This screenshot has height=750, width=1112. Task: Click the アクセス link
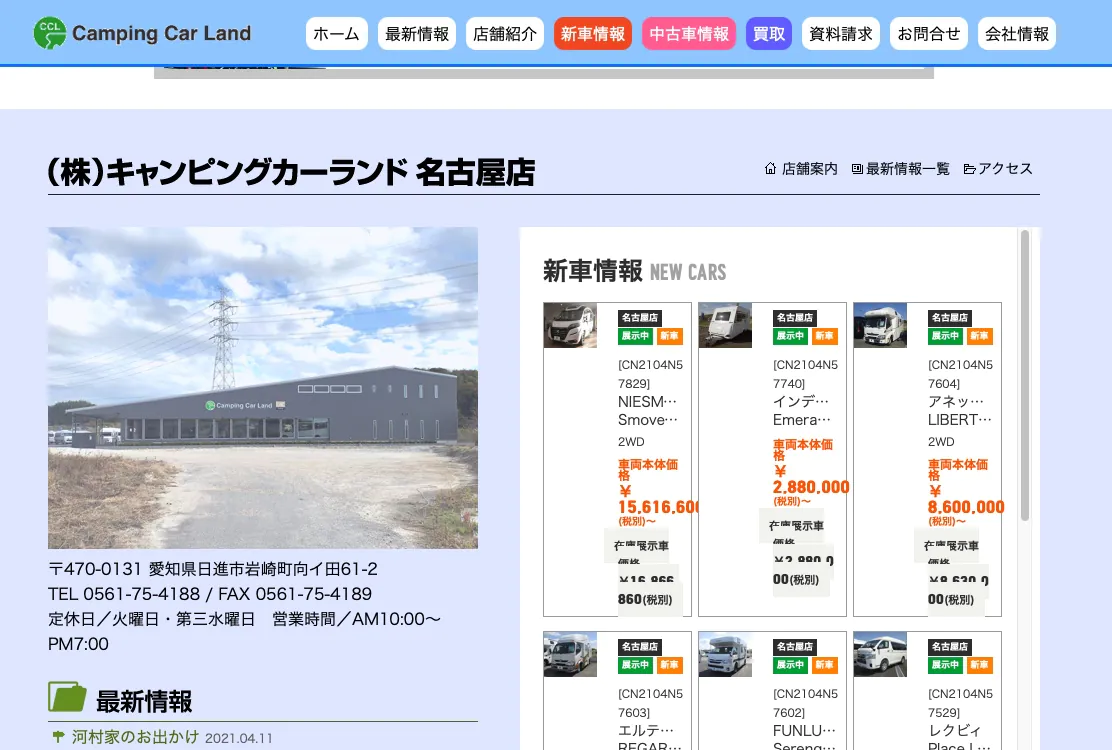click(x=1006, y=169)
